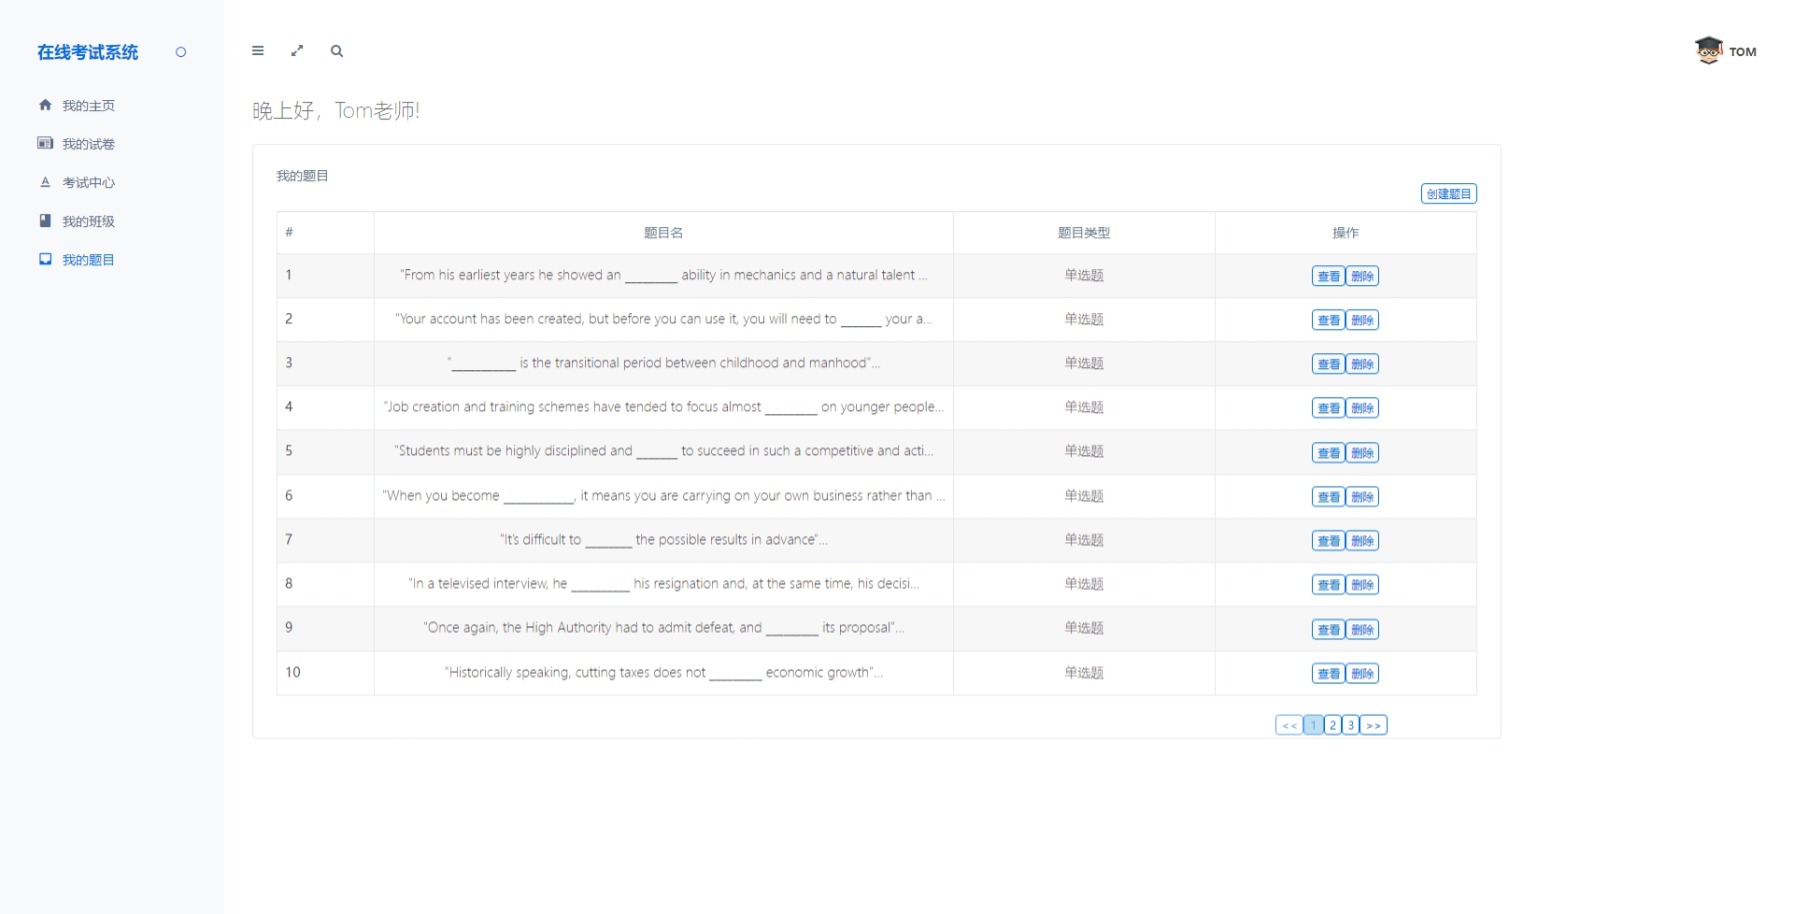Viewport: 1794px width, 914px height.
Task: Delete question 4 about job creation
Action: [x=1362, y=408]
